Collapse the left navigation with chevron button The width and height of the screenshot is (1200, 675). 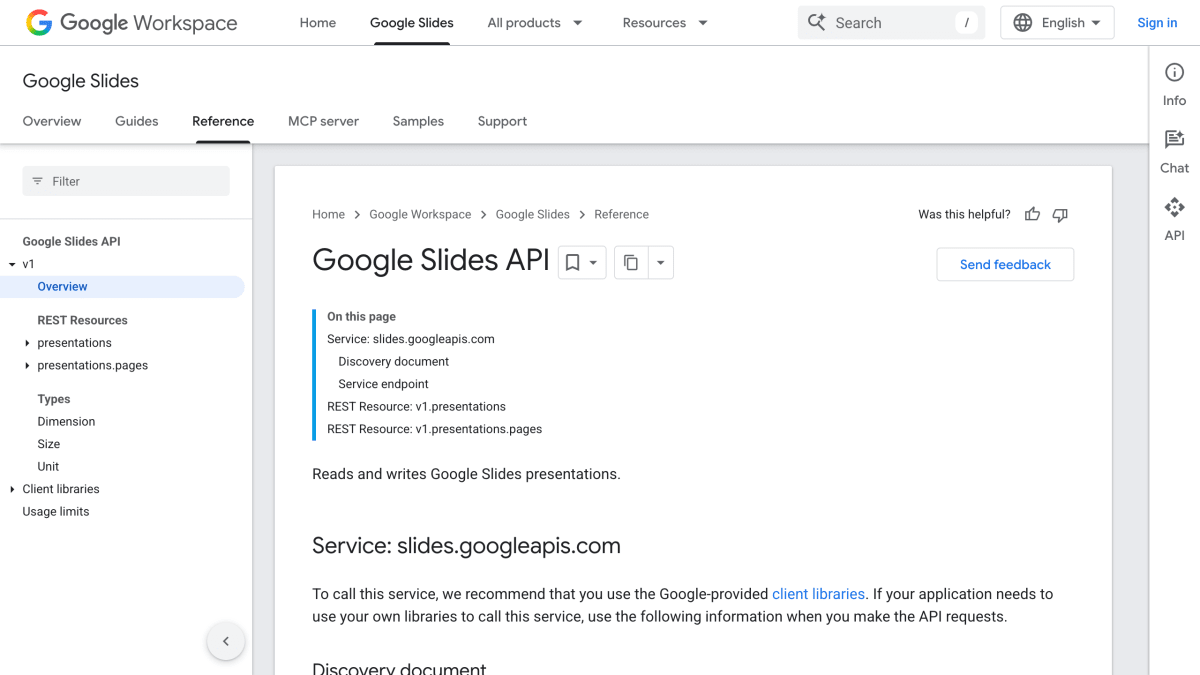[226, 641]
